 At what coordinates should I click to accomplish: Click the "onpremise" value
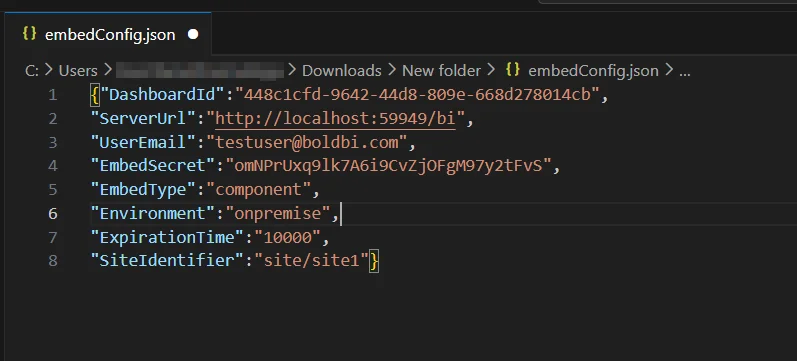[x=278, y=213]
